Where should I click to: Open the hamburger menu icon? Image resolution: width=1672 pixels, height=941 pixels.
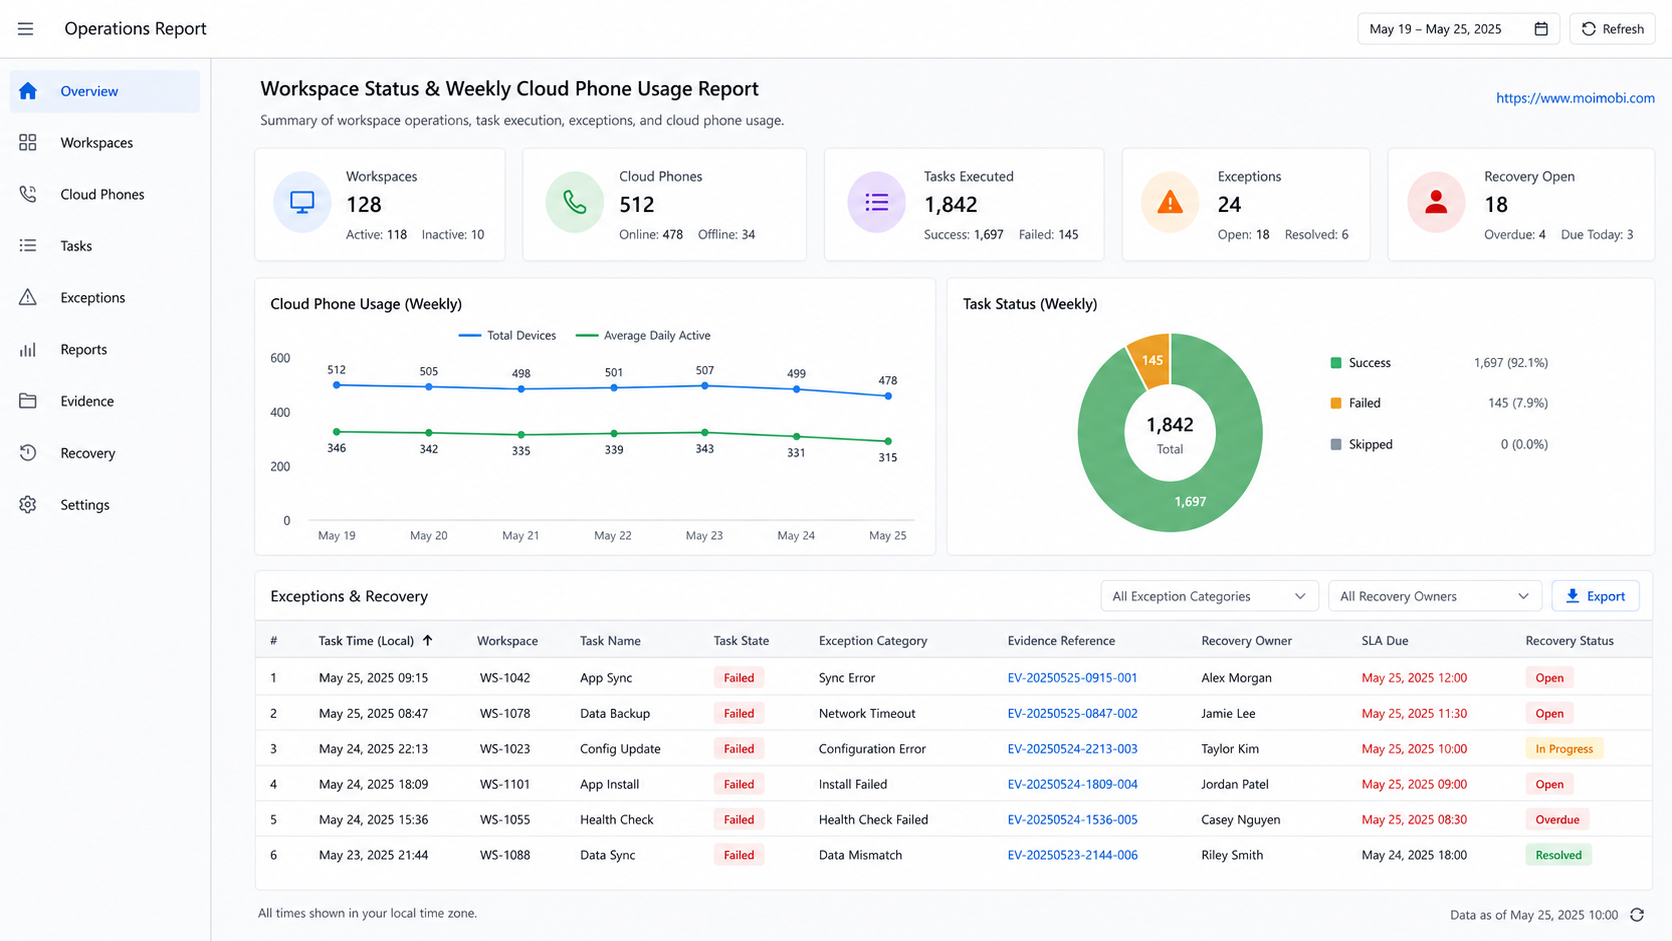point(26,29)
